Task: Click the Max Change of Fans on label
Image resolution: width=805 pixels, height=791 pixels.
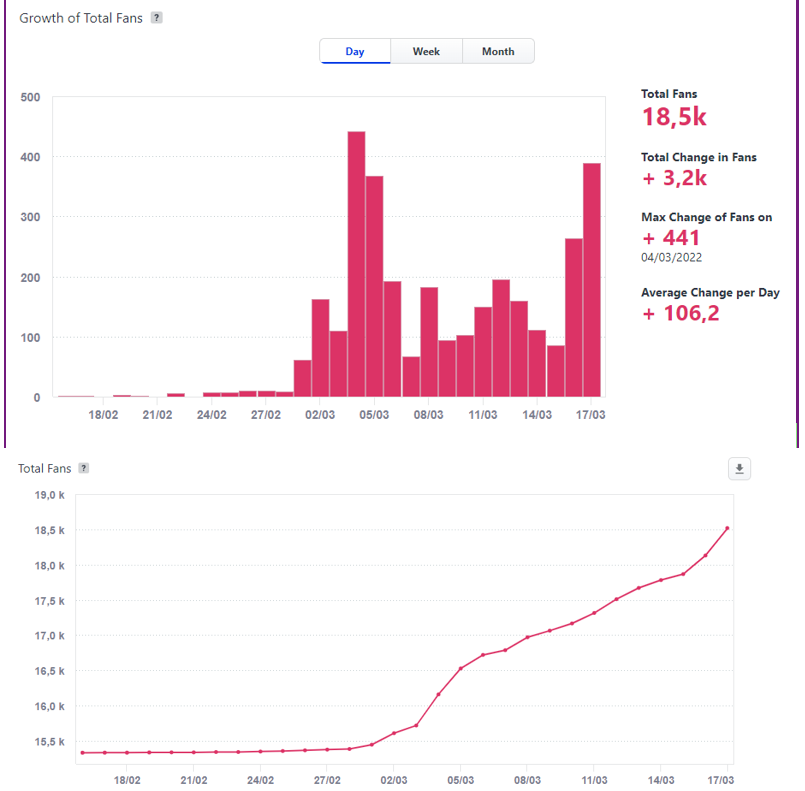Action: pos(706,217)
